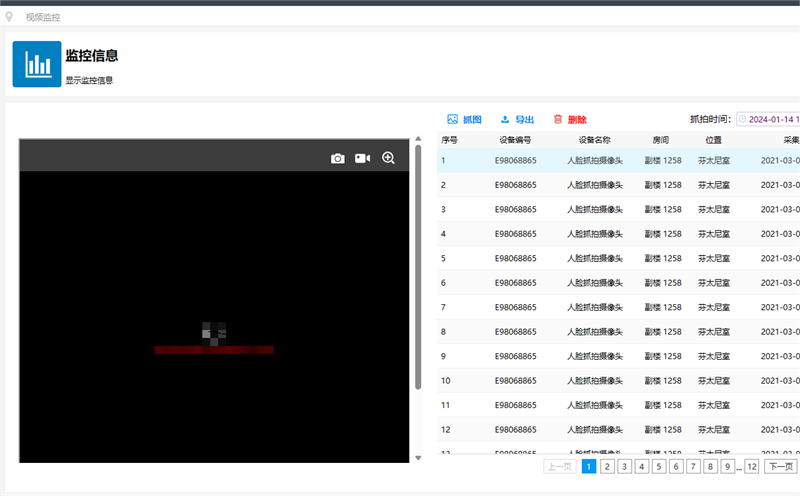Click the 视频监控 breadcrumb item
Screen dimensions: 800x496
tap(43, 17)
